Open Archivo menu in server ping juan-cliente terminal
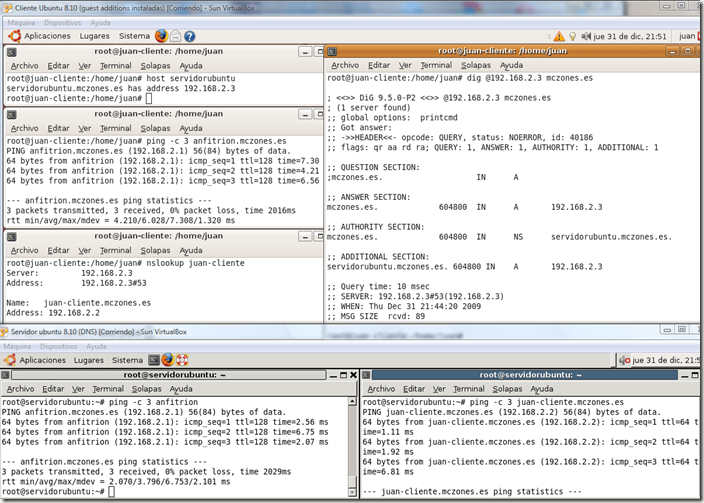This screenshot has width=704, height=503. (381, 388)
